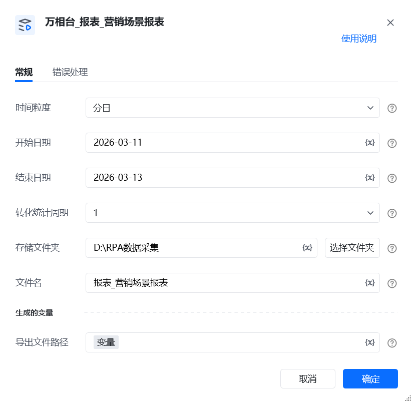Click the help icon beside 转化统计周期
This screenshot has width=413, height=403.
click(x=392, y=213)
